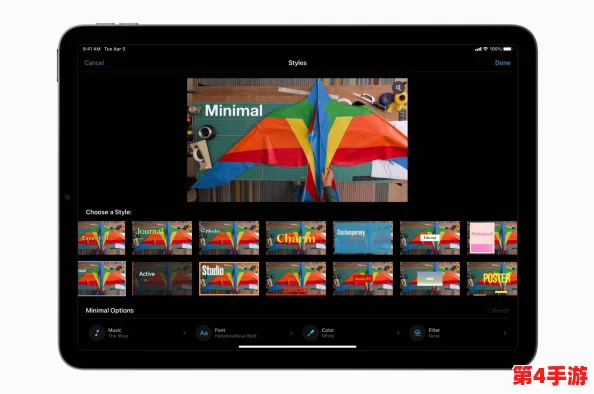594x394 pixels.
Task: Select the Journal style thumbnail
Action: [162, 238]
